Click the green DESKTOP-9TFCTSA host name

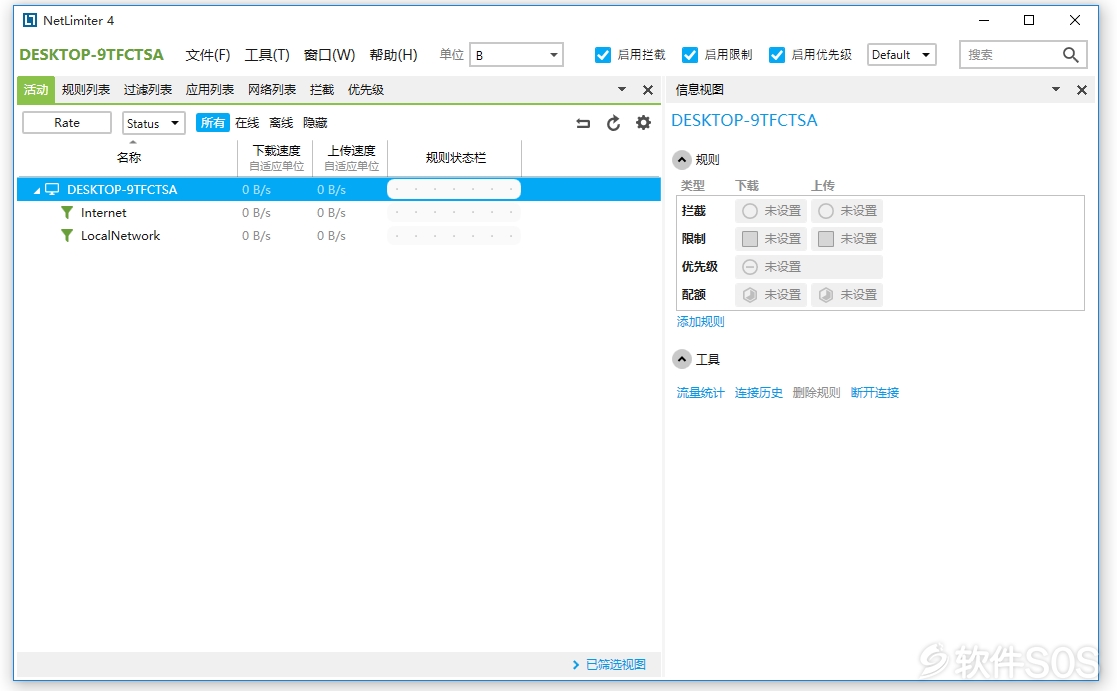[x=91, y=55]
